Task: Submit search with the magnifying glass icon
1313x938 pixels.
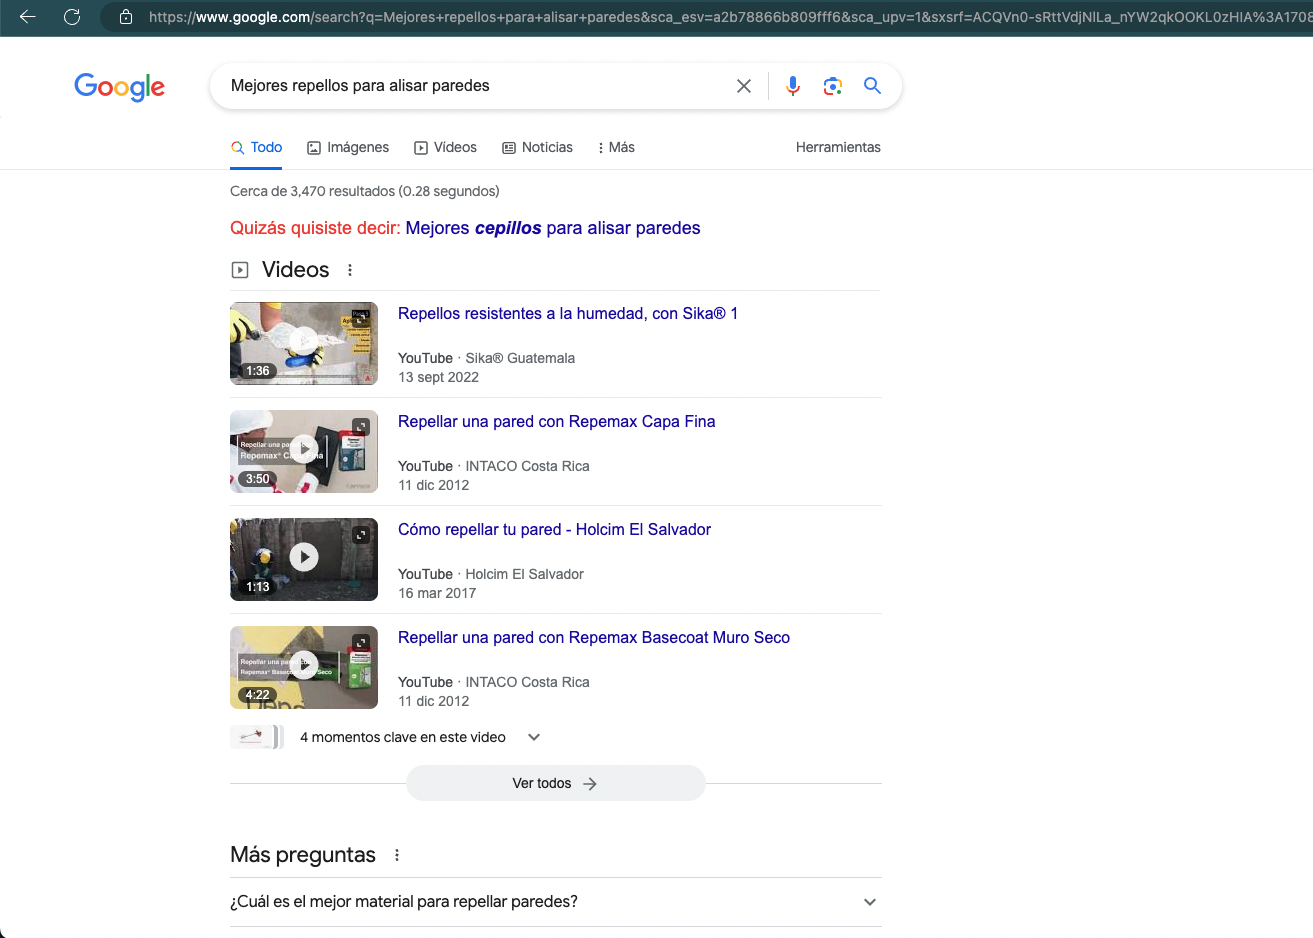Action: 872,86
